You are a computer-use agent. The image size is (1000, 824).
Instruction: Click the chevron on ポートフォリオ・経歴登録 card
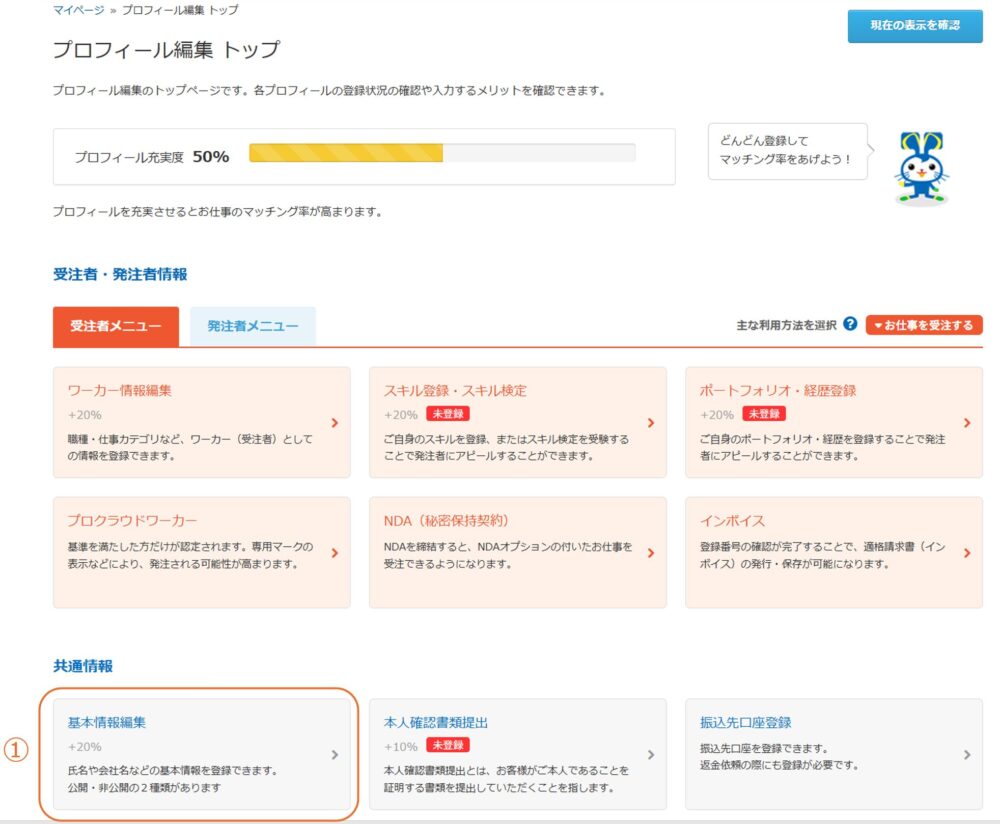pos(967,423)
